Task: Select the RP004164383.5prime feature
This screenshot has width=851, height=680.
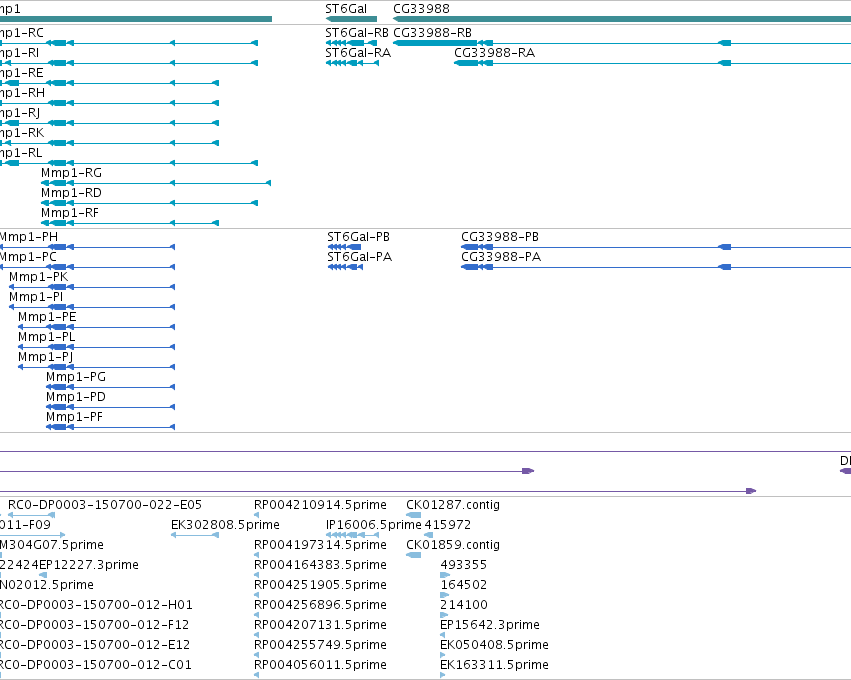Action: click(x=256, y=575)
